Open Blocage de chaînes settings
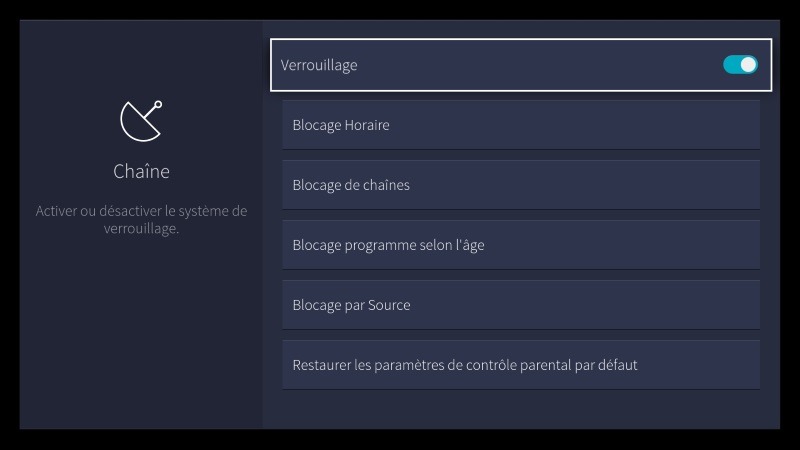Viewport: 800px width, 450px height. [520, 185]
